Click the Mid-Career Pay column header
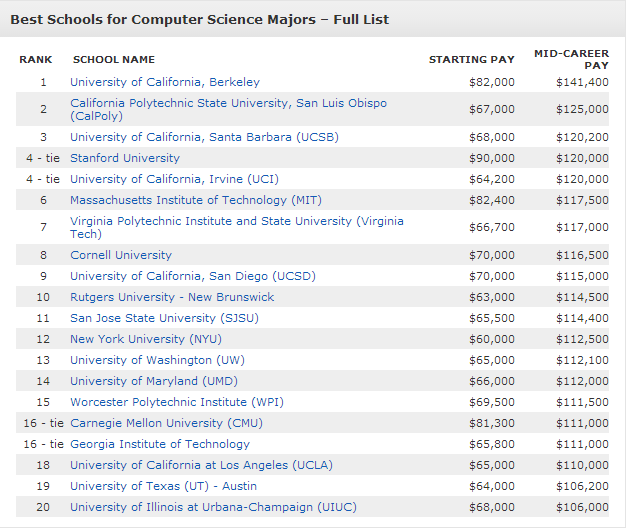The image size is (627, 531). click(571, 58)
